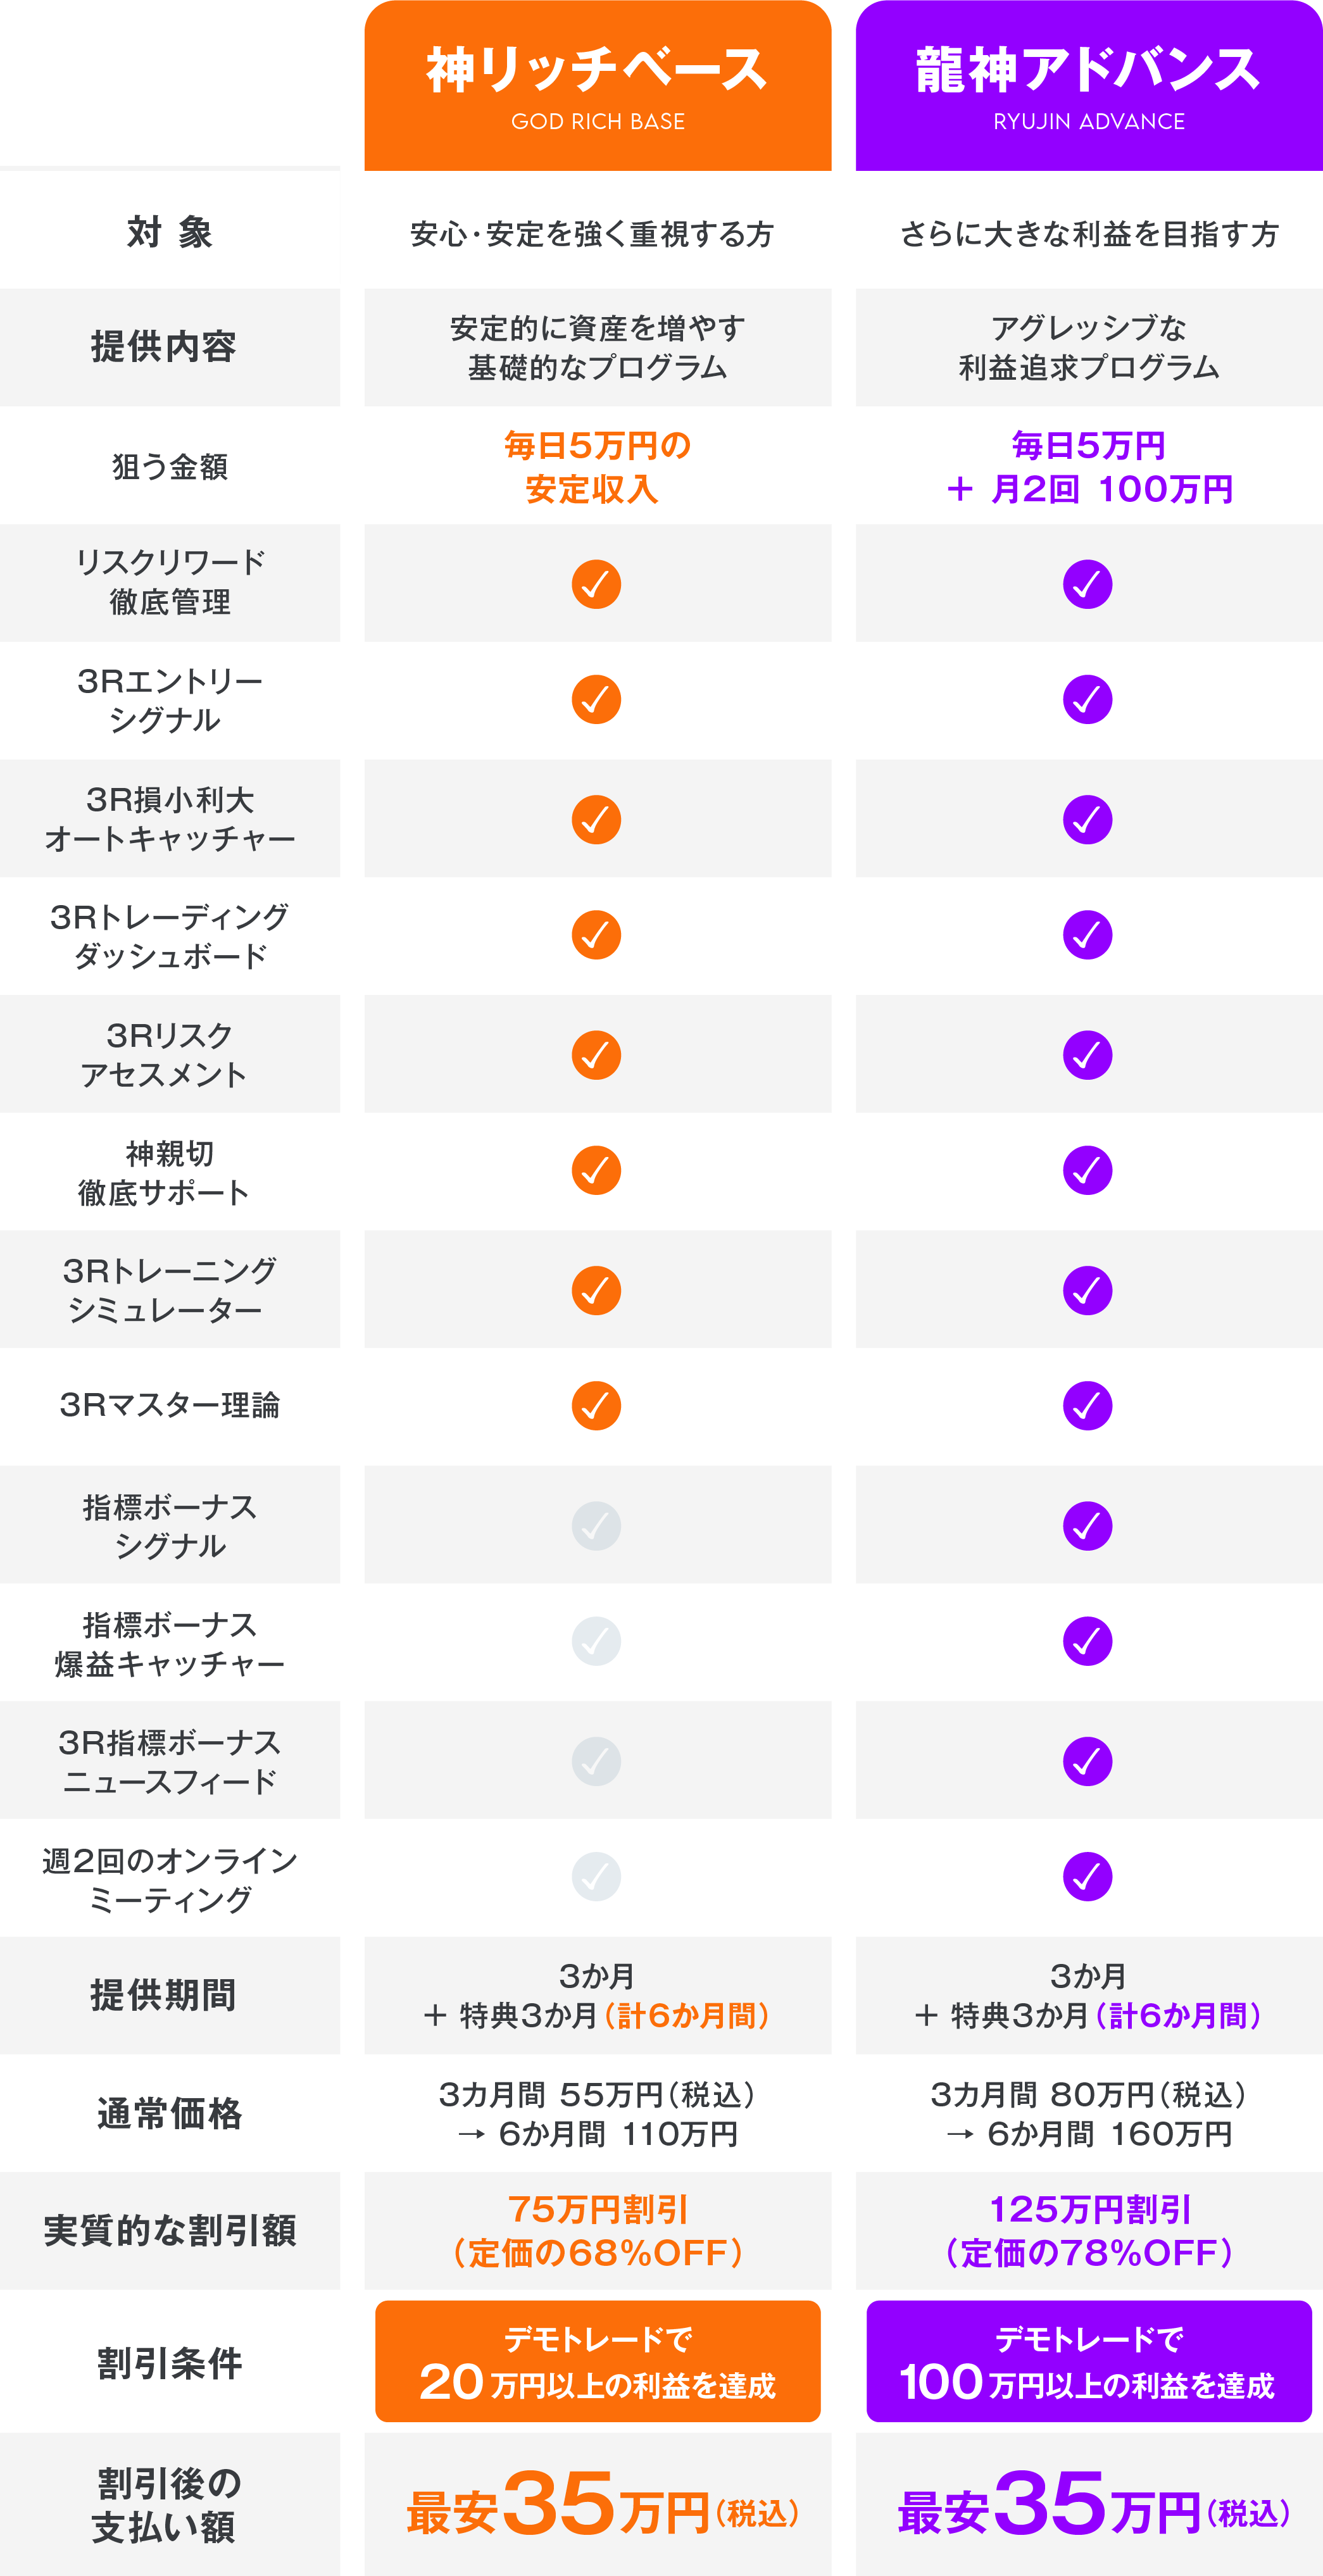
Task: Click purple デモトレードで100万円以上 condition button
Action: tap(1088, 2361)
